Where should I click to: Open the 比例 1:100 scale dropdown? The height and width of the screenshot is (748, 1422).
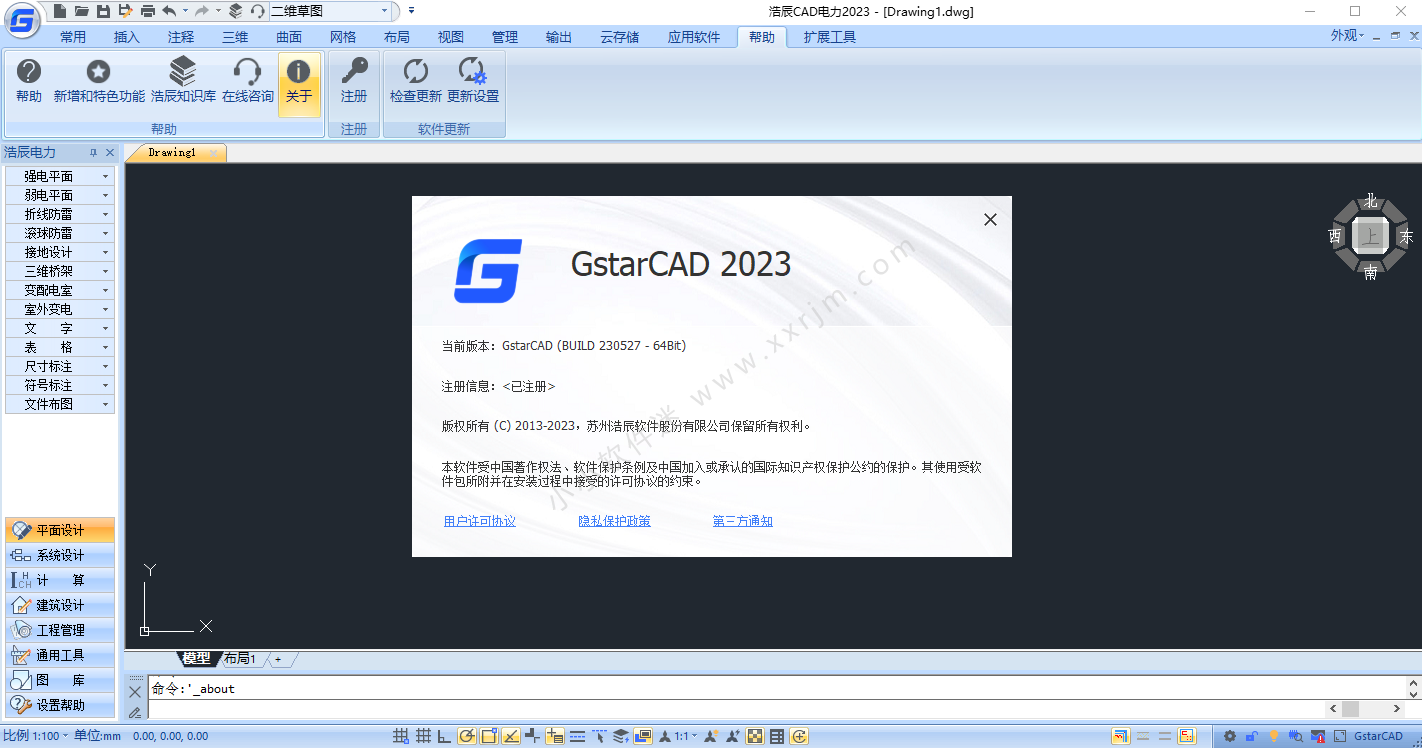pyautogui.click(x=36, y=736)
